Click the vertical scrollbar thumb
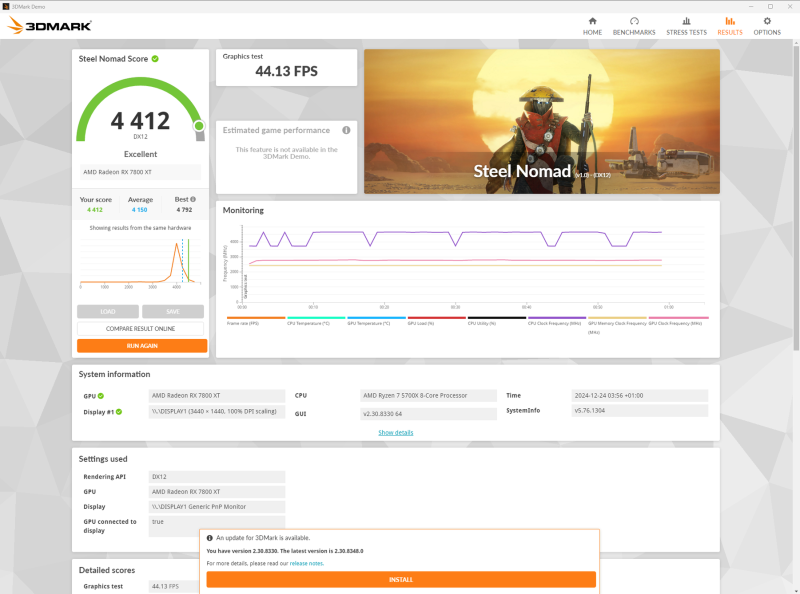Image resolution: width=800 pixels, height=594 pixels. coord(796,198)
